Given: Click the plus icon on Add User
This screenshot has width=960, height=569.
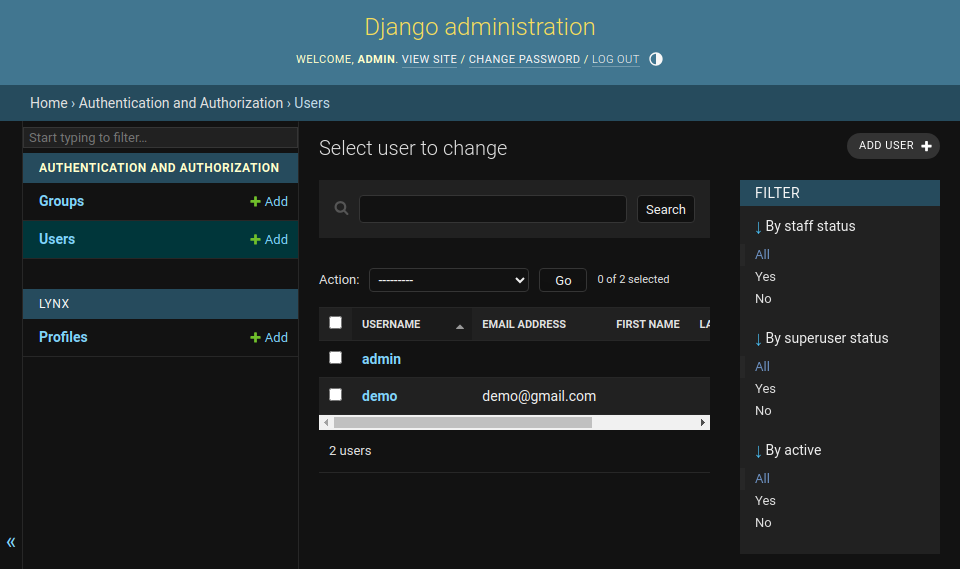Looking at the screenshot, I should click(926, 146).
